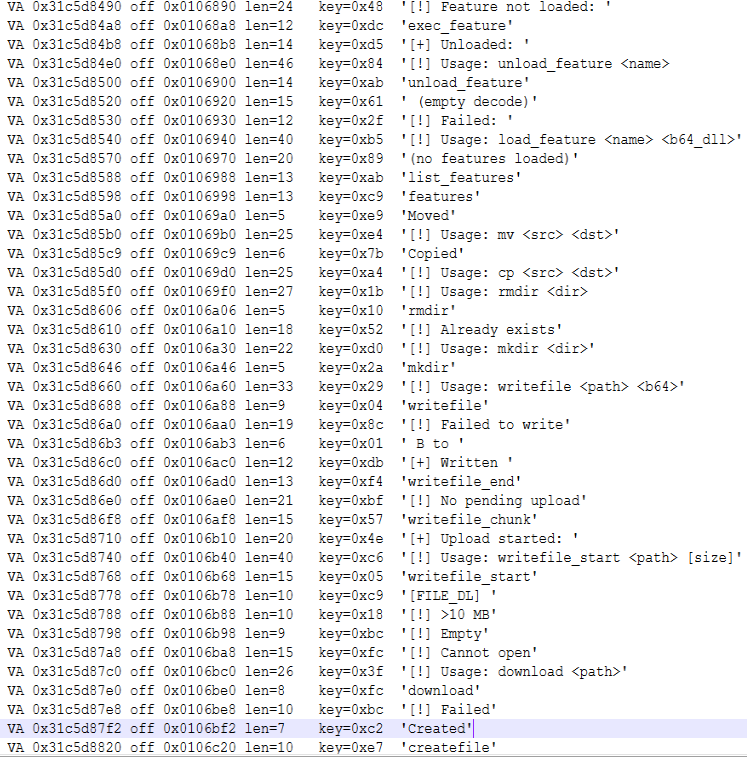Click the 'list_features' decoded string
The image size is (747, 757).
tap(461, 178)
